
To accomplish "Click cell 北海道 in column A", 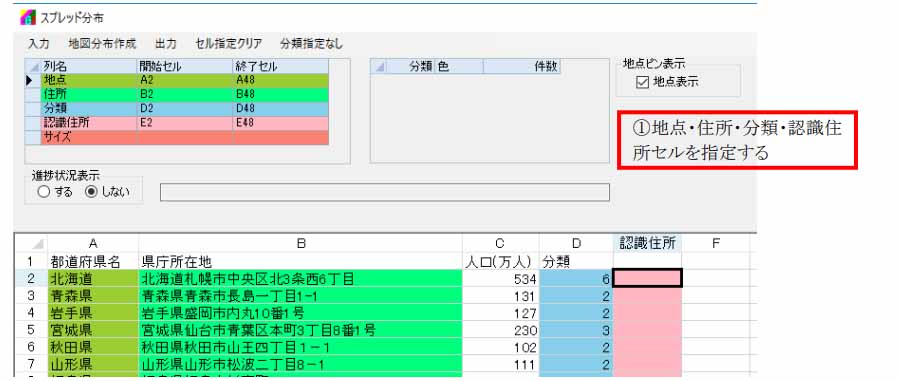I will [x=93, y=279].
